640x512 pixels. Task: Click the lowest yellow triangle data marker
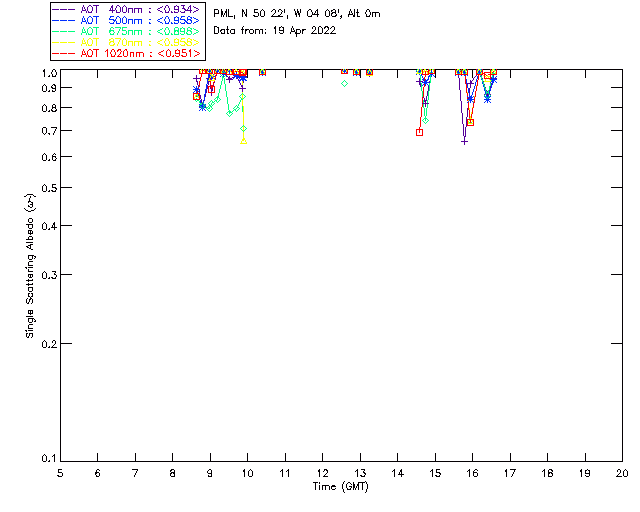(x=244, y=141)
